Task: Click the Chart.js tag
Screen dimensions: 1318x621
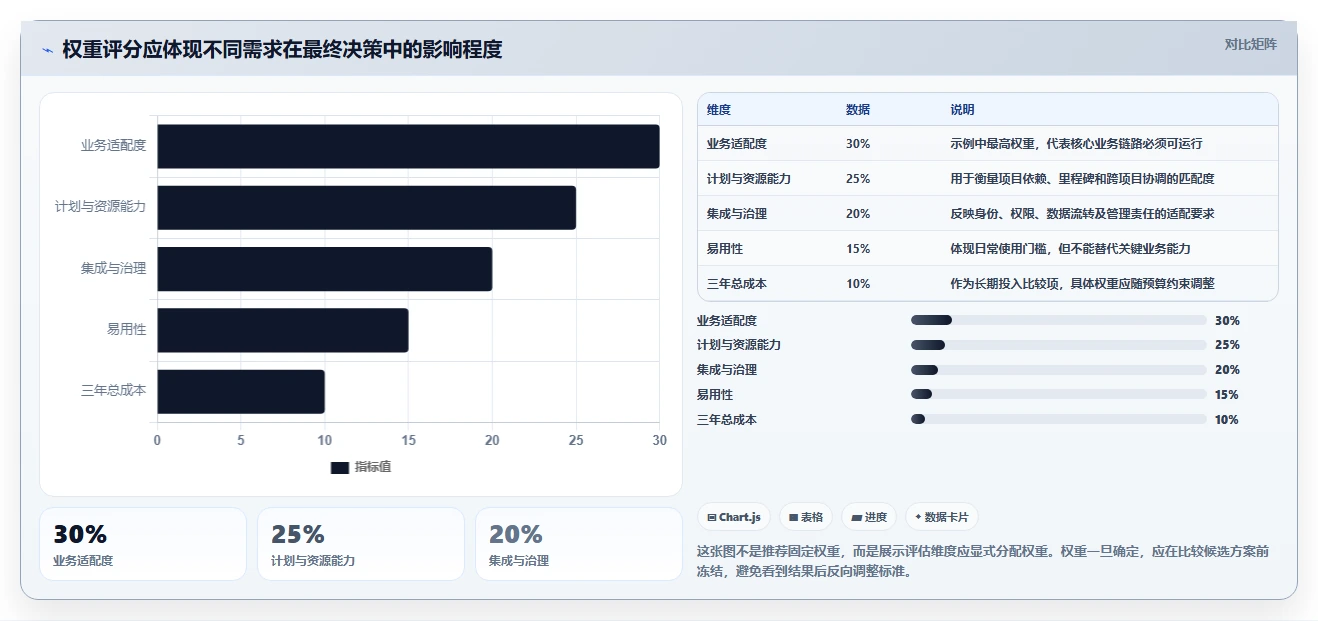Action: point(734,517)
